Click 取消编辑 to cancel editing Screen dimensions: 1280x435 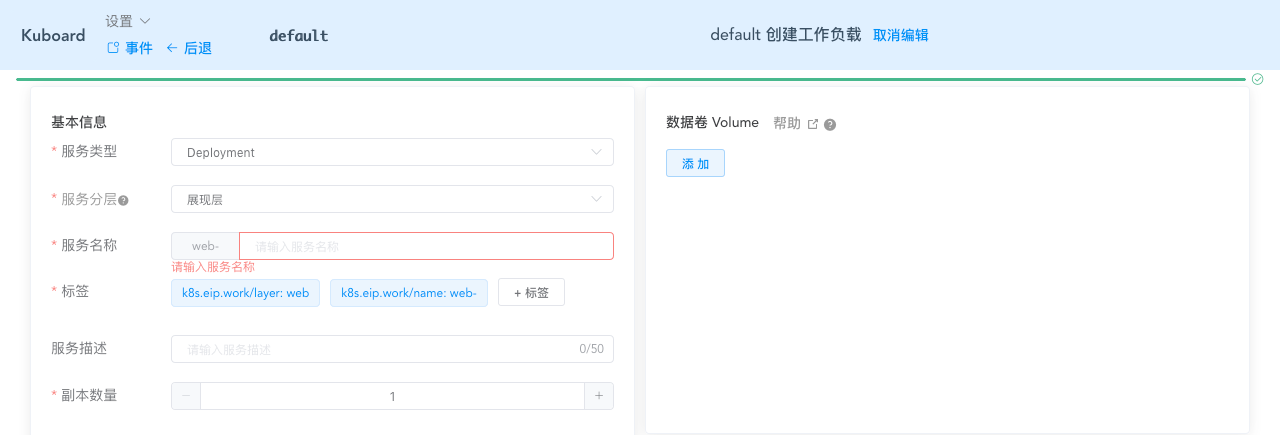pos(900,35)
